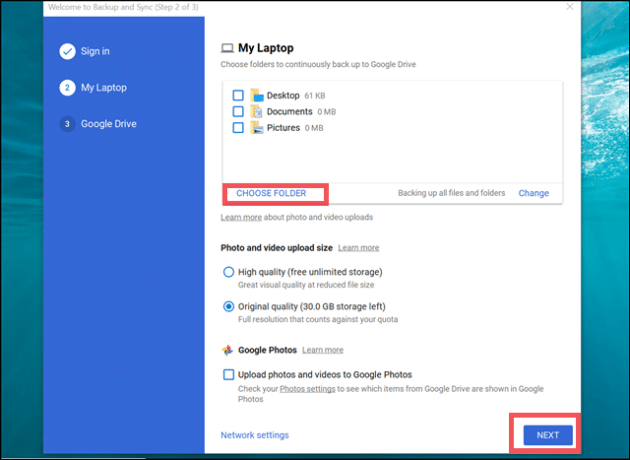Click the Documents folder icon
Viewport: 630px width, 460px height.
[x=257, y=112]
